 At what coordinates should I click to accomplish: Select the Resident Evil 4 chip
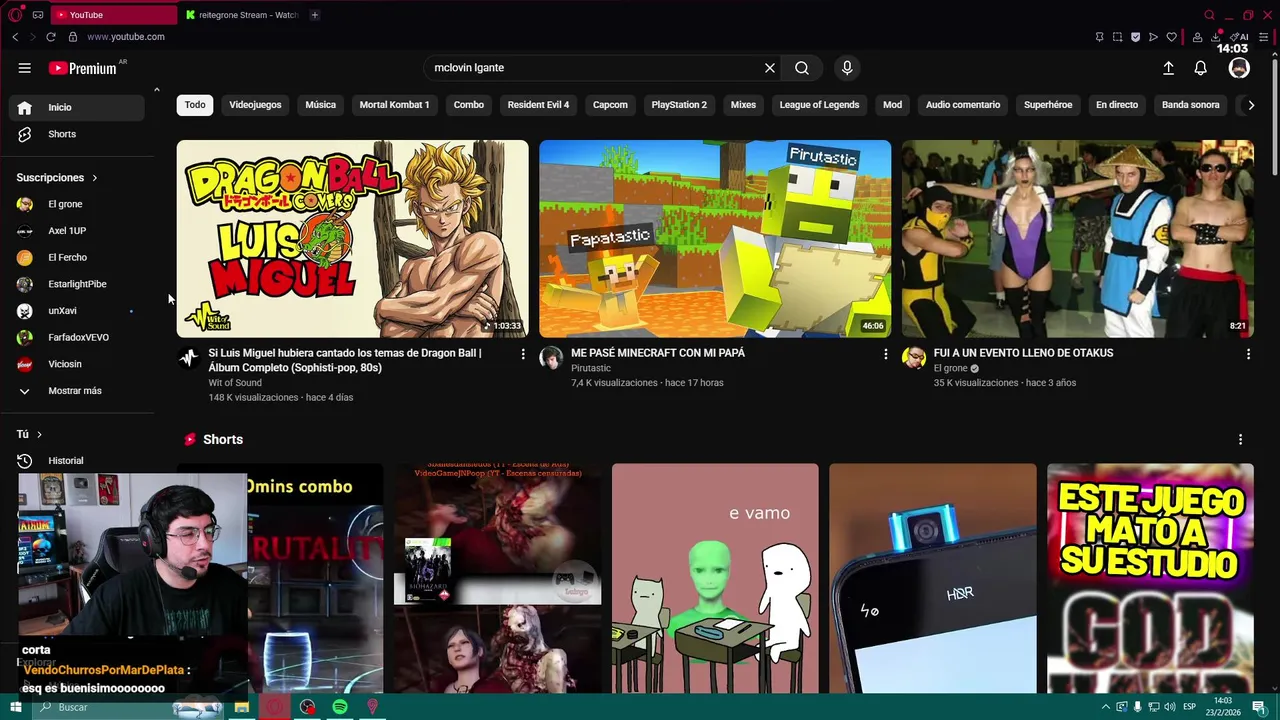click(x=538, y=105)
